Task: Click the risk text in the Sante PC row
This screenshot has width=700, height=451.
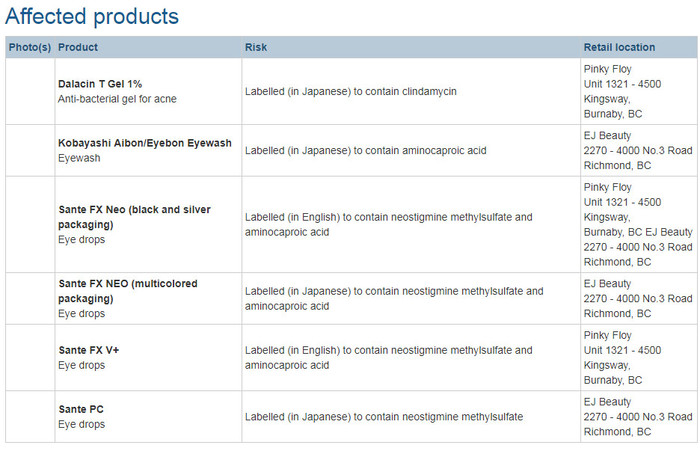Action: tap(384, 416)
